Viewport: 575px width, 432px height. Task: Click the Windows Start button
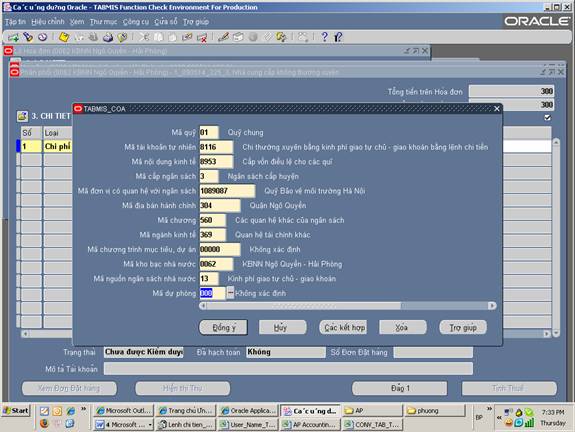[x=16, y=411]
